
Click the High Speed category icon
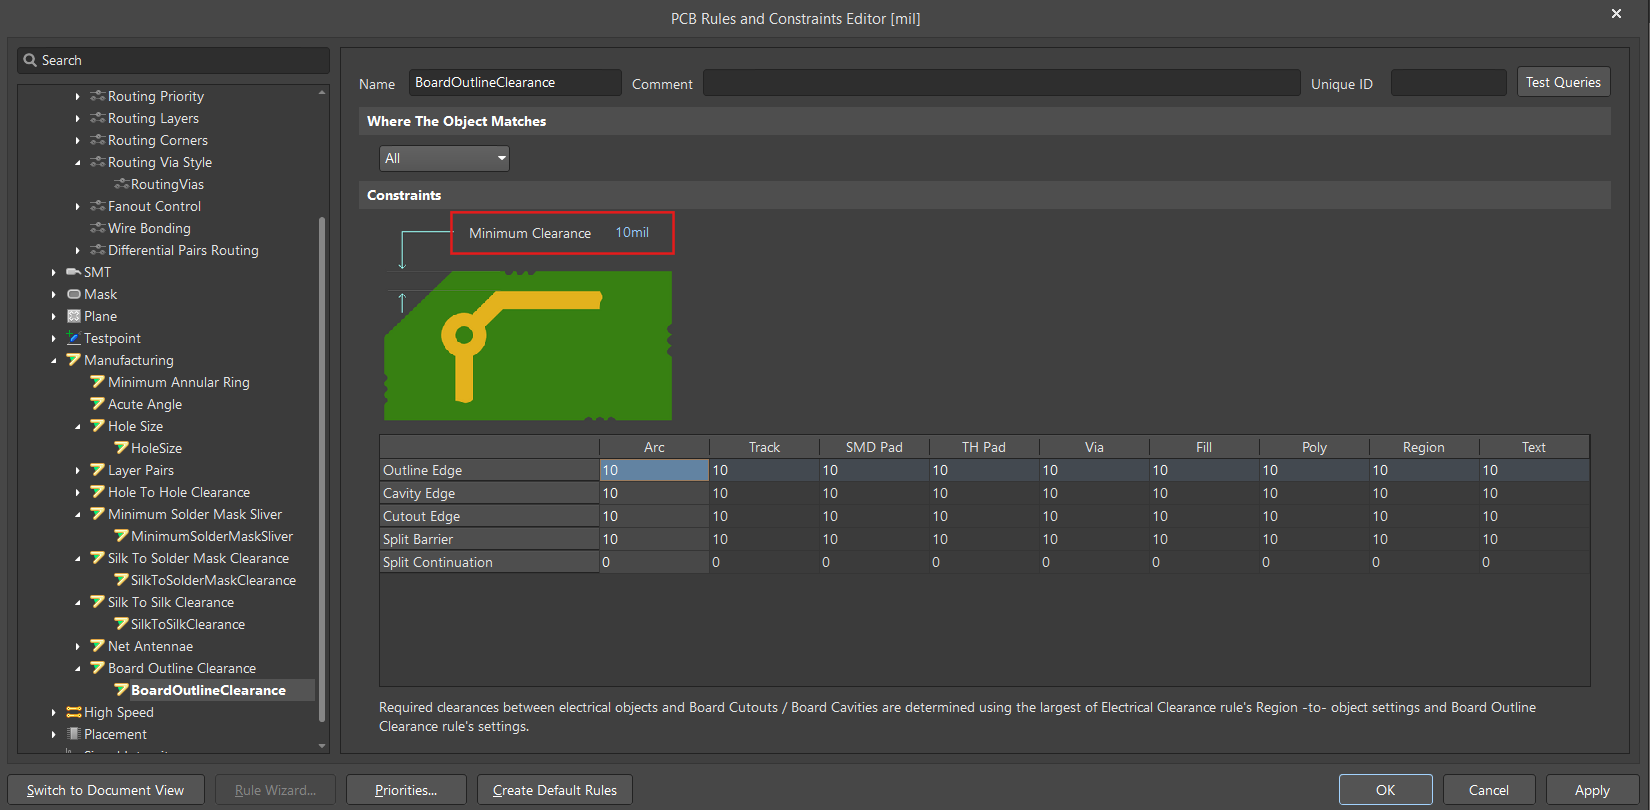73,712
